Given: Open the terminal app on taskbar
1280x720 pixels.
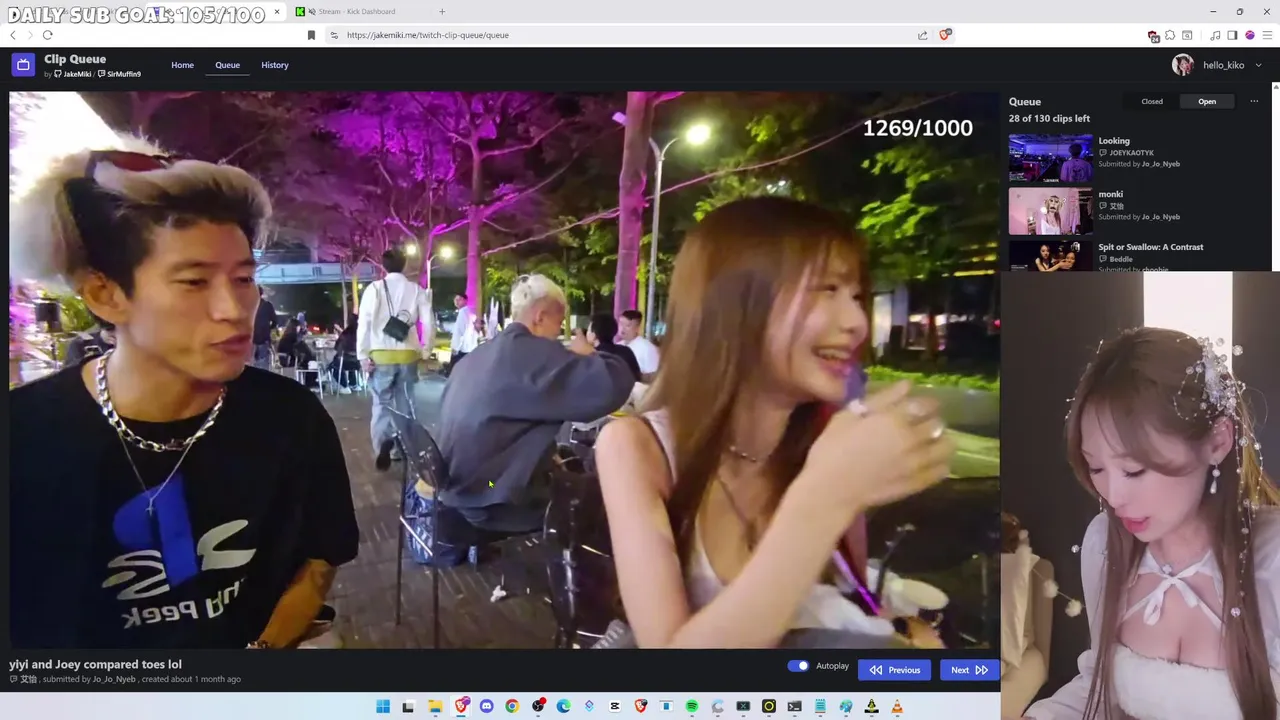Looking at the screenshot, I should (794, 707).
